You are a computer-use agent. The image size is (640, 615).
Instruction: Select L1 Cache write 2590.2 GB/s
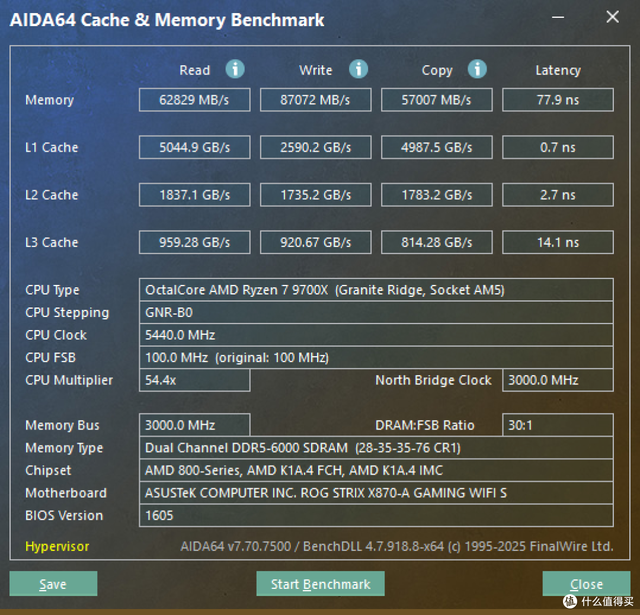[x=316, y=147]
